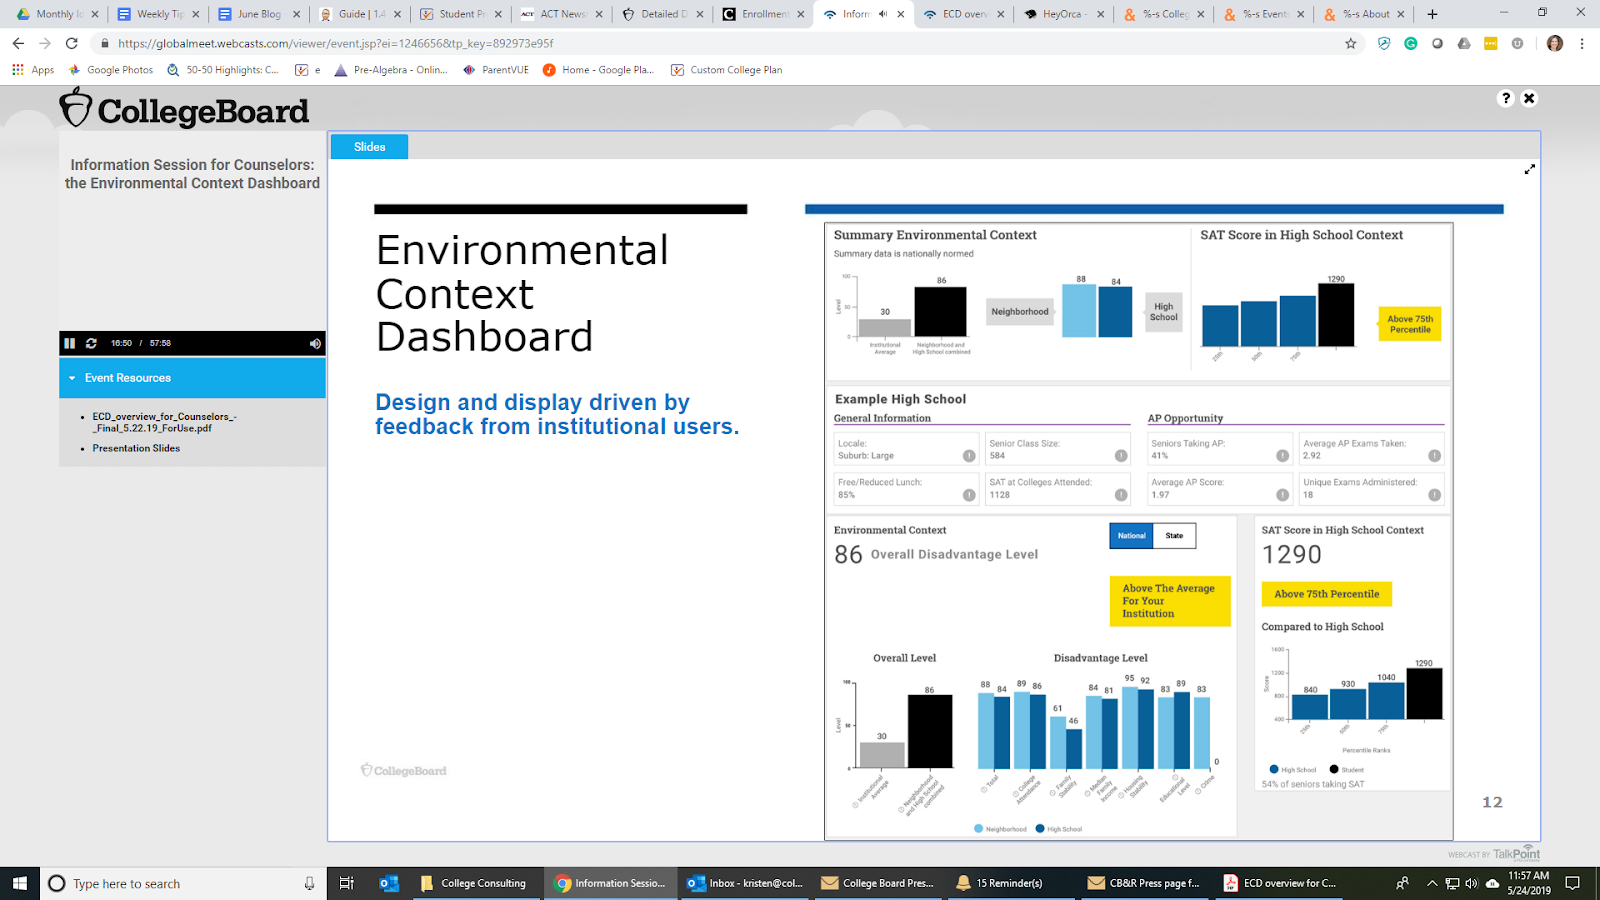1600x900 pixels.
Task: Click the refresh/reload player icon
Action: click(91, 343)
